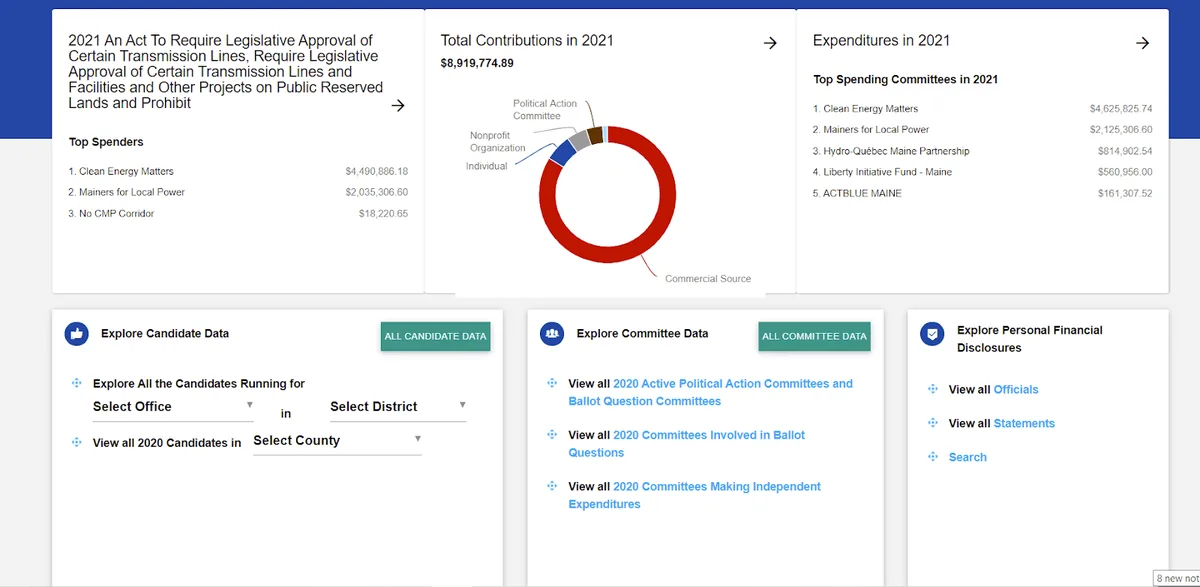1200x587 pixels.
Task: Click the ALL COMMITTEE DATA button
Action: coord(814,336)
